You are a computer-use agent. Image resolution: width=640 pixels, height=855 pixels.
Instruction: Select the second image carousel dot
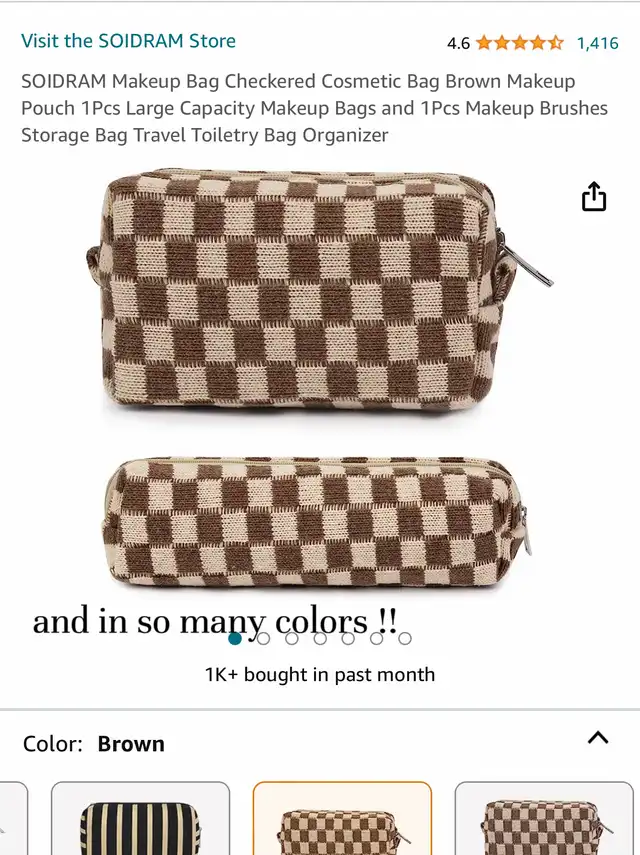(263, 638)
